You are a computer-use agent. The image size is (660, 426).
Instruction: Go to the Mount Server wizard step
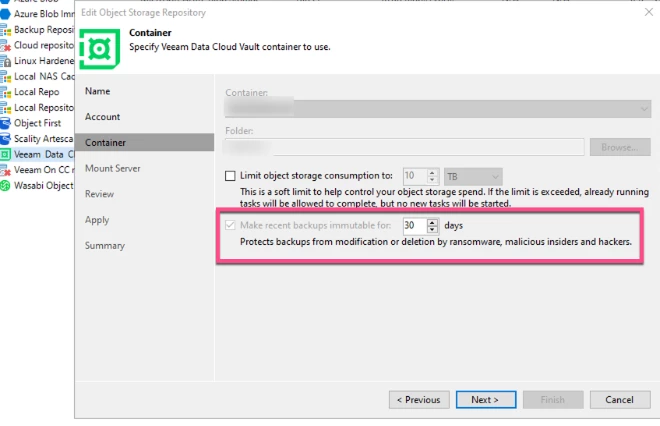(113, 168)
